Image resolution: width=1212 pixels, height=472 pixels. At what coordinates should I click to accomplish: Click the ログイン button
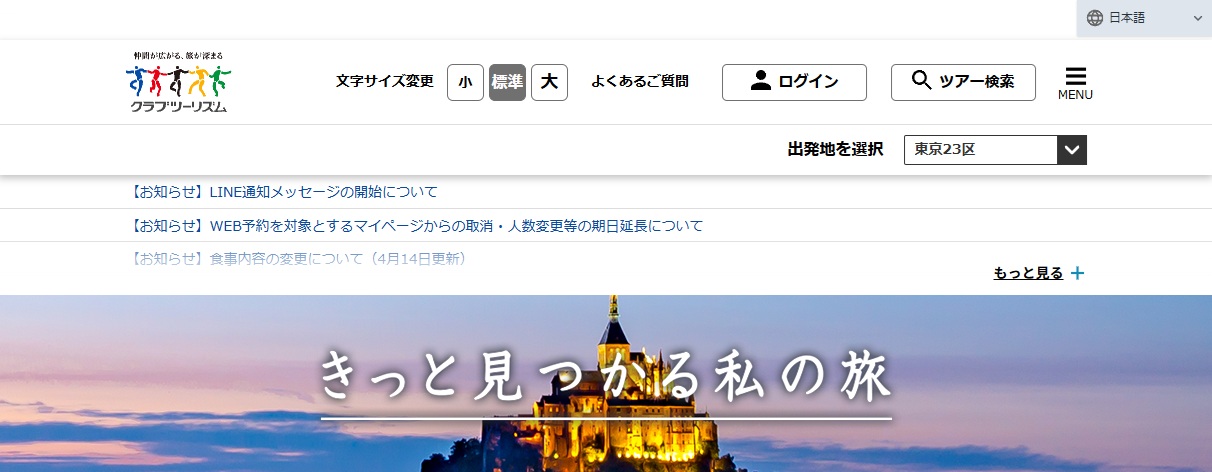point(794,82)
